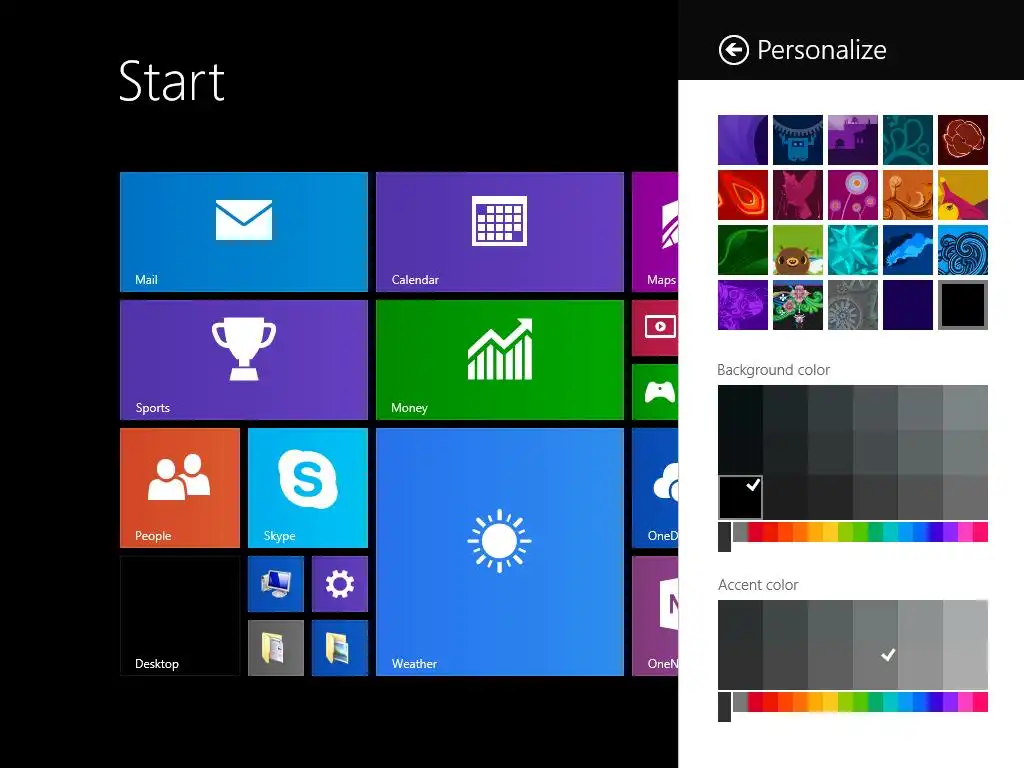Open the computer monitor small tile
Viewport: 1024px width, 768px height.
click(x=276, y=584)
